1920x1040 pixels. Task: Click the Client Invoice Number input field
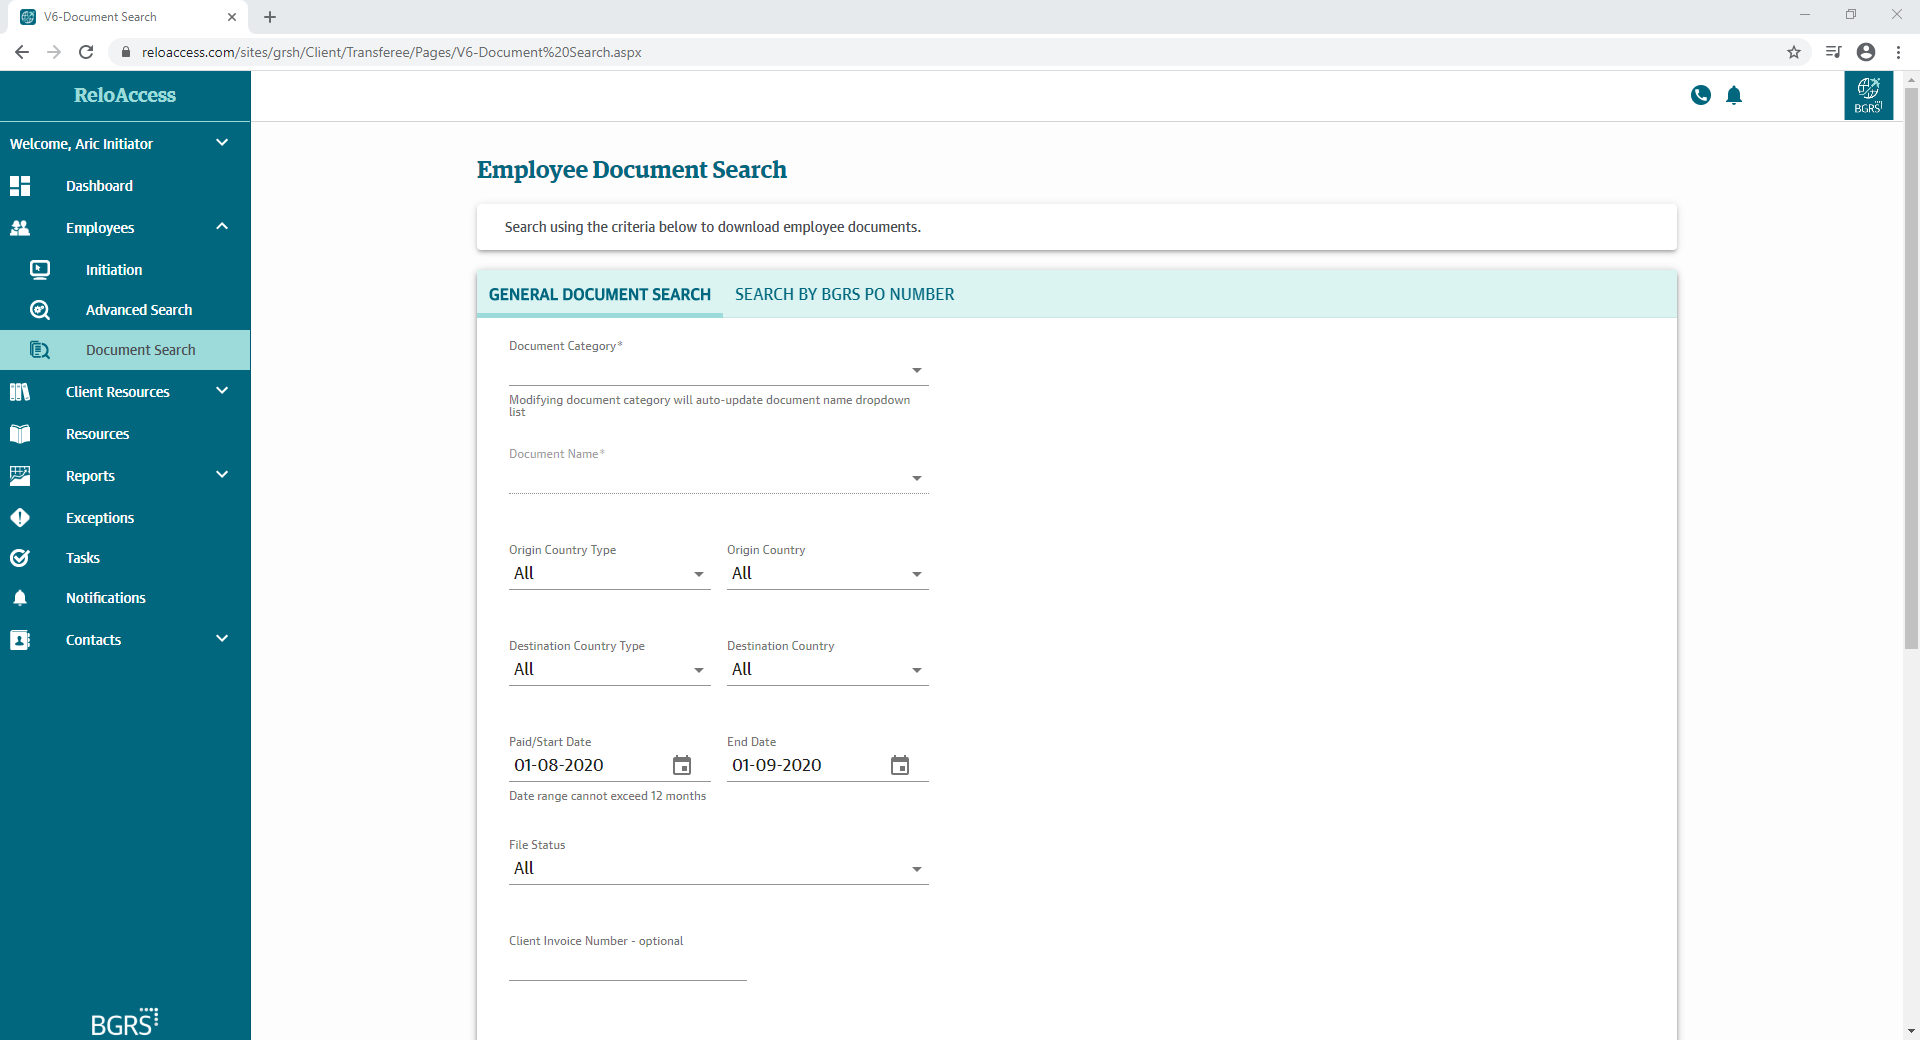(627, 967)
